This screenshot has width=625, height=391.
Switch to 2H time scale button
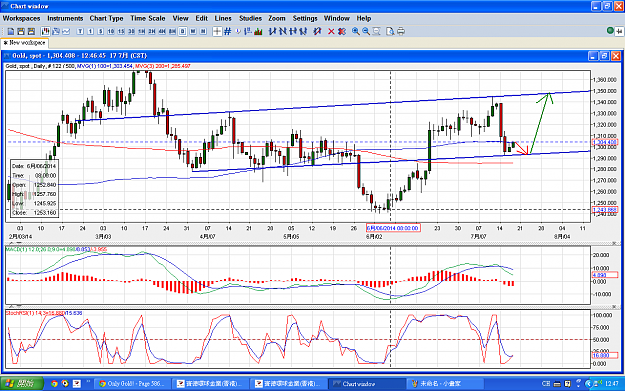pos(152,31)
